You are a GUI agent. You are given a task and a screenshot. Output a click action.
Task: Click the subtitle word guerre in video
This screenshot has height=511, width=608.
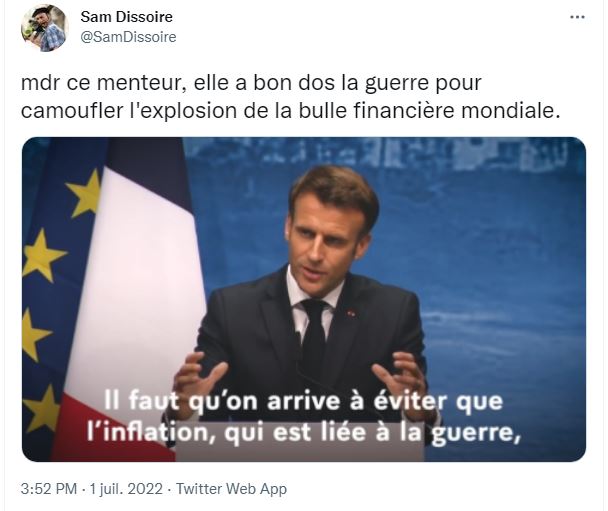pyautogui.click(x=476, y=433)
